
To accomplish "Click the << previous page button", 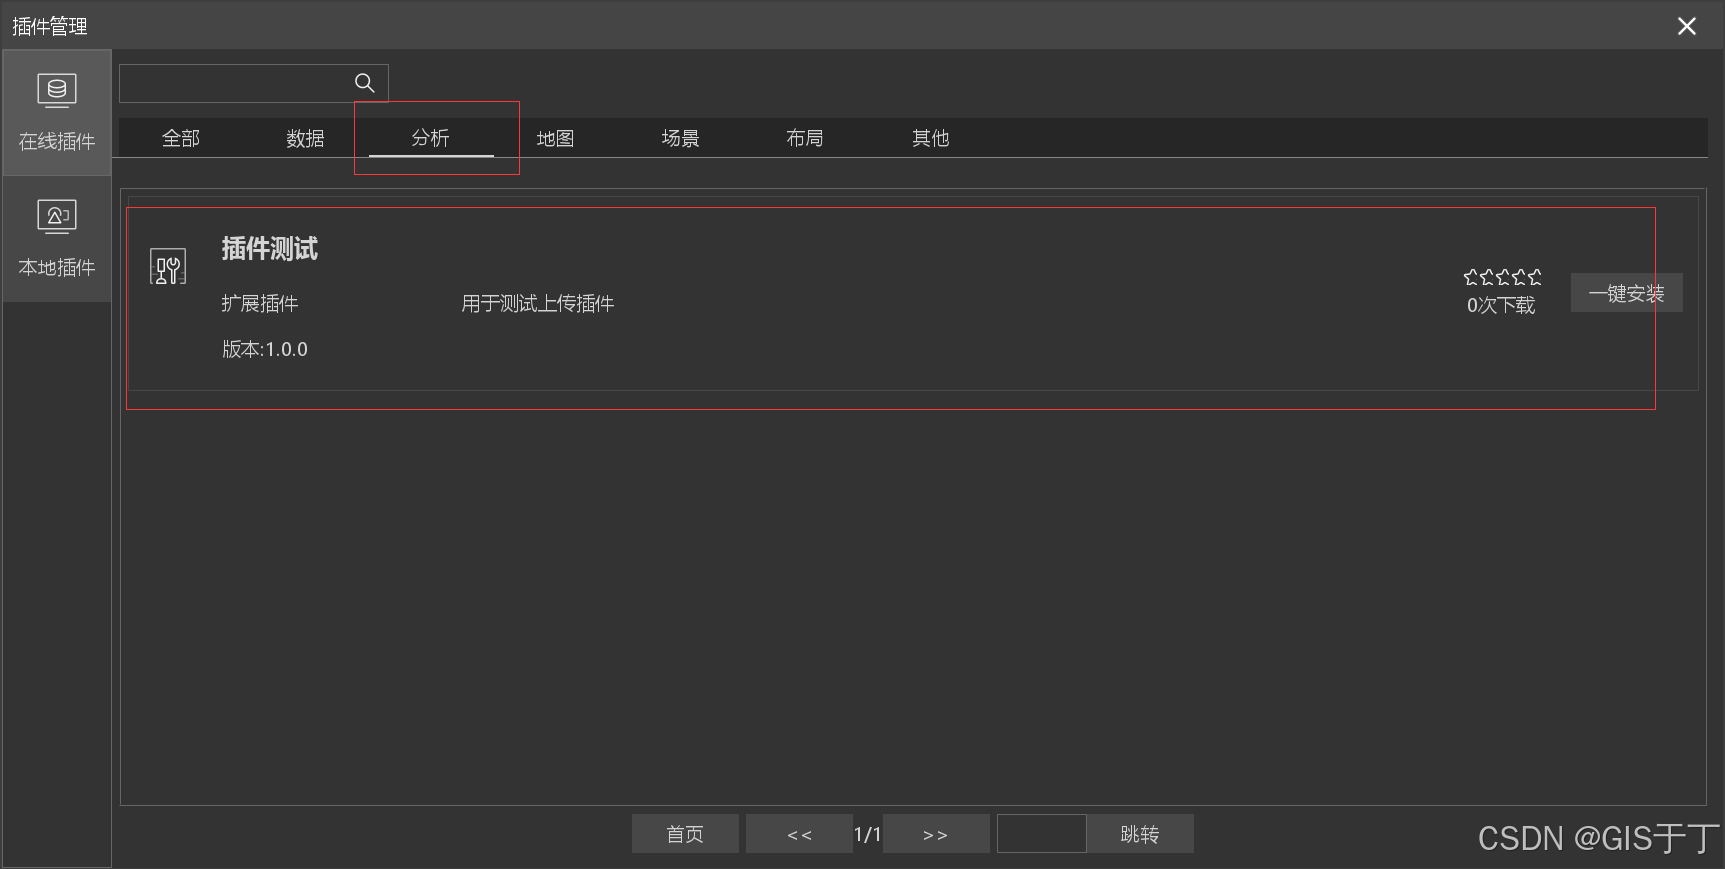I will (799, 834).
